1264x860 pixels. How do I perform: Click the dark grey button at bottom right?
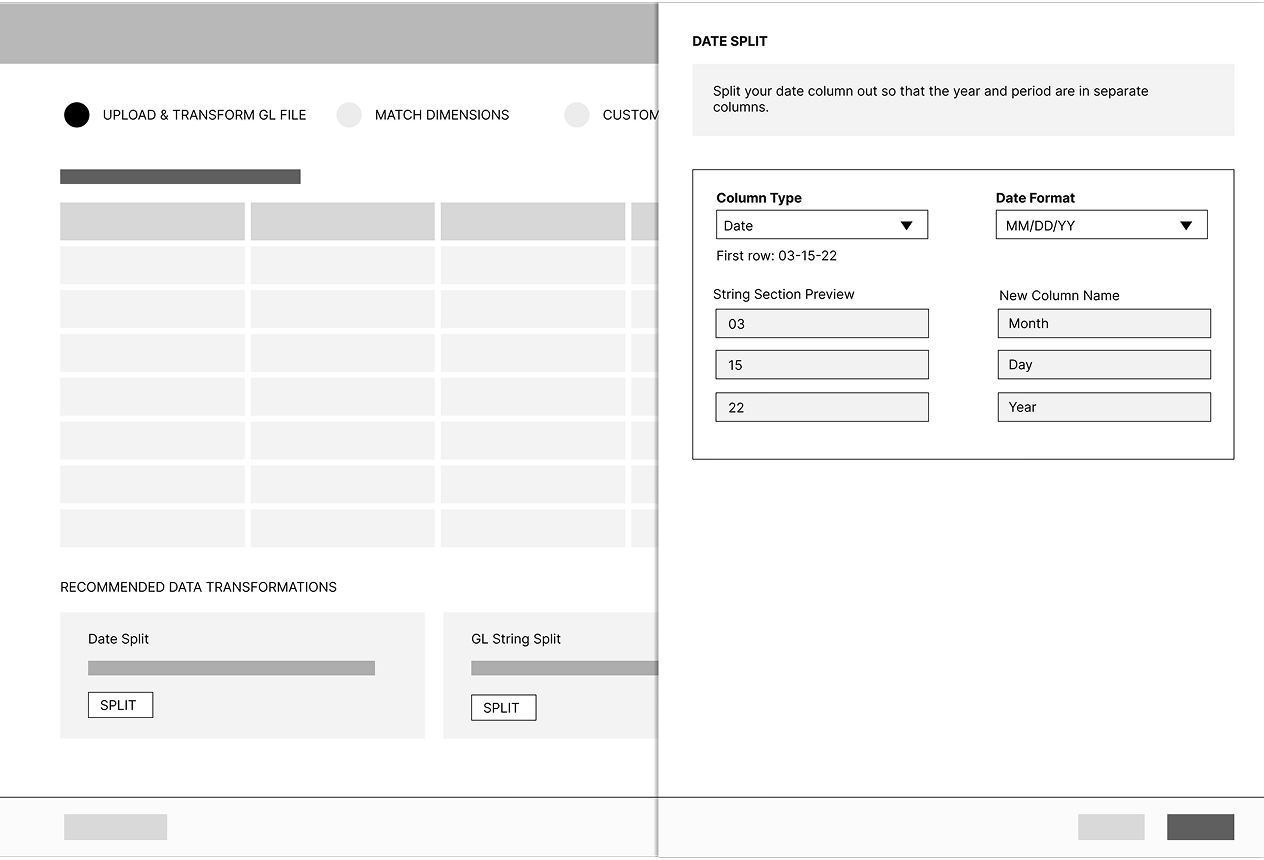1200,827
